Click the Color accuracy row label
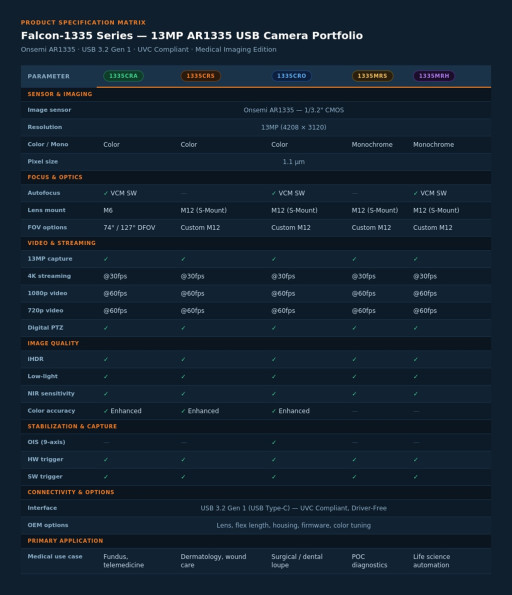The image size is (512, 595). click(x=51, y=411)
